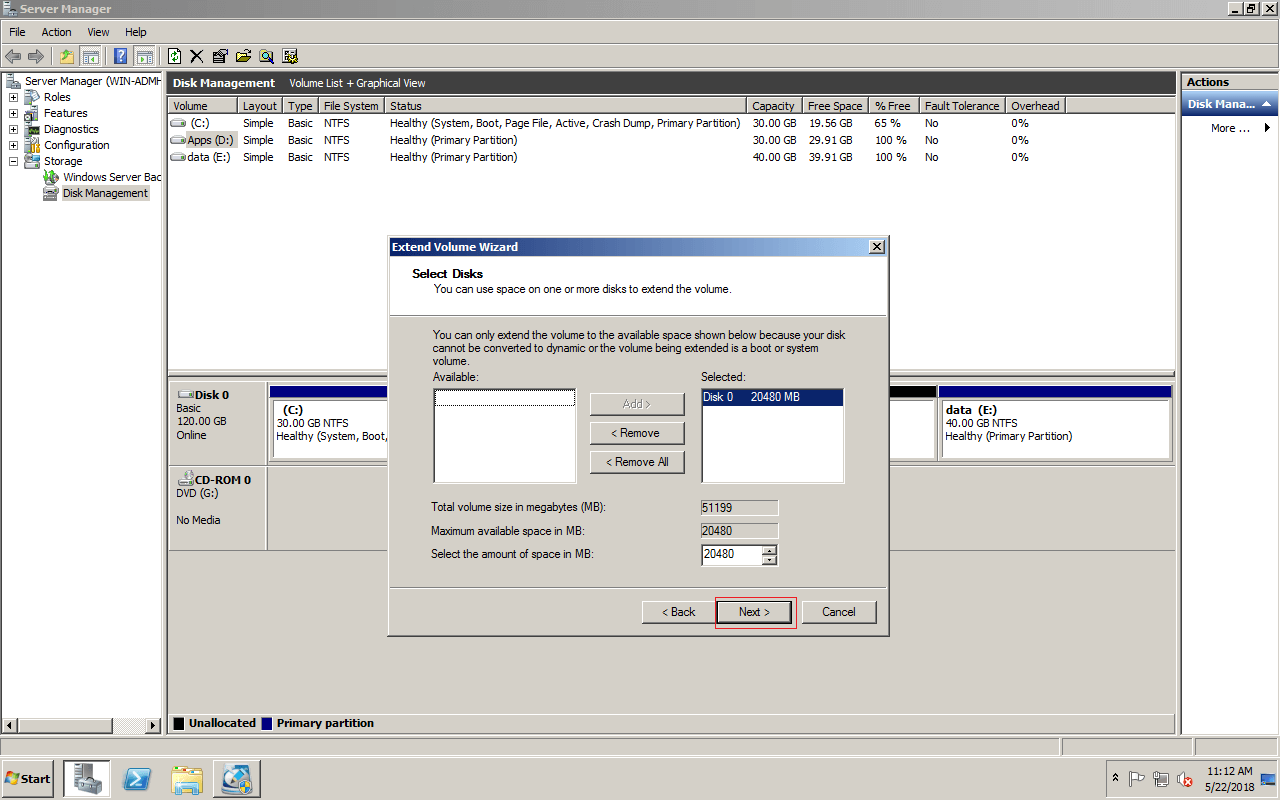This screenshot has width=1280, height=800.
Task: Open the View menu
Action: coord(98,32)
